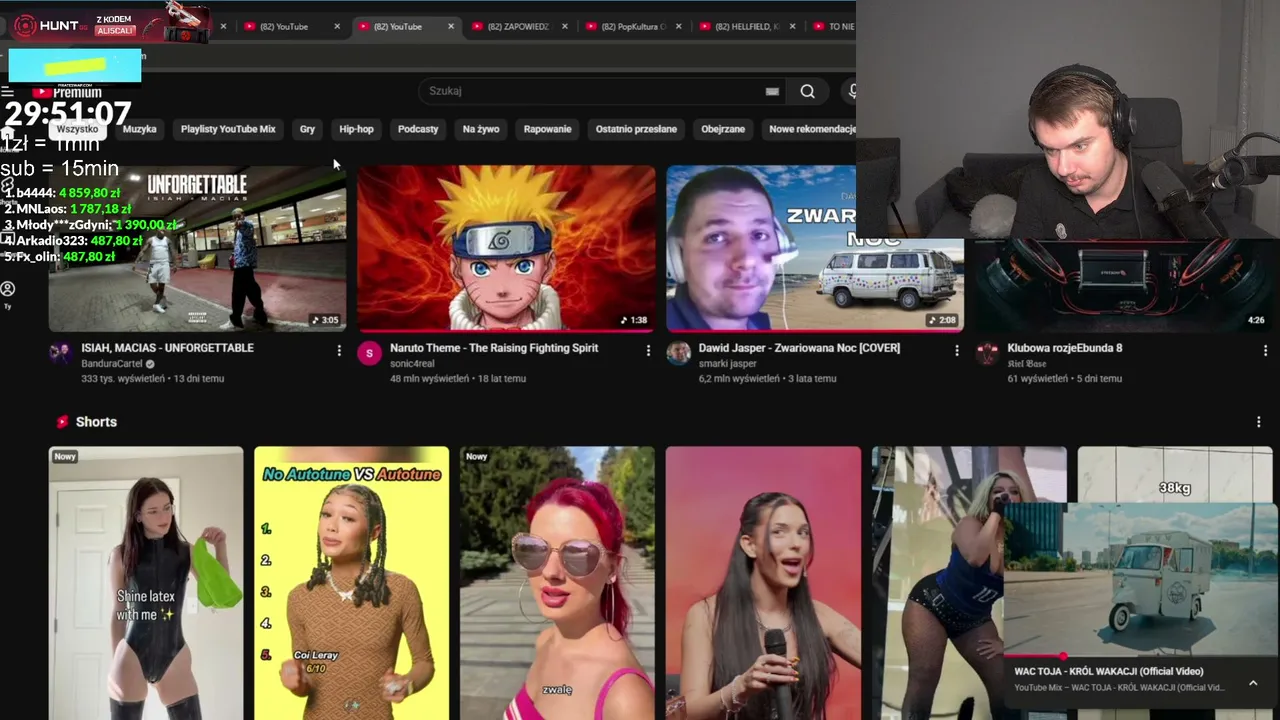Open more options for Zwariowana Noc video

[x=957, y=350]
